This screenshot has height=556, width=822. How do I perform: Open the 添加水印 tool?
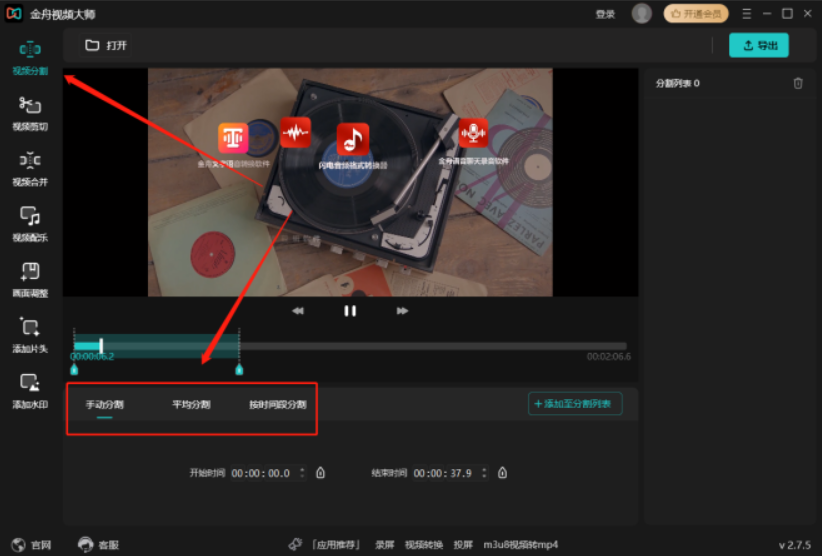pos(30,391)
